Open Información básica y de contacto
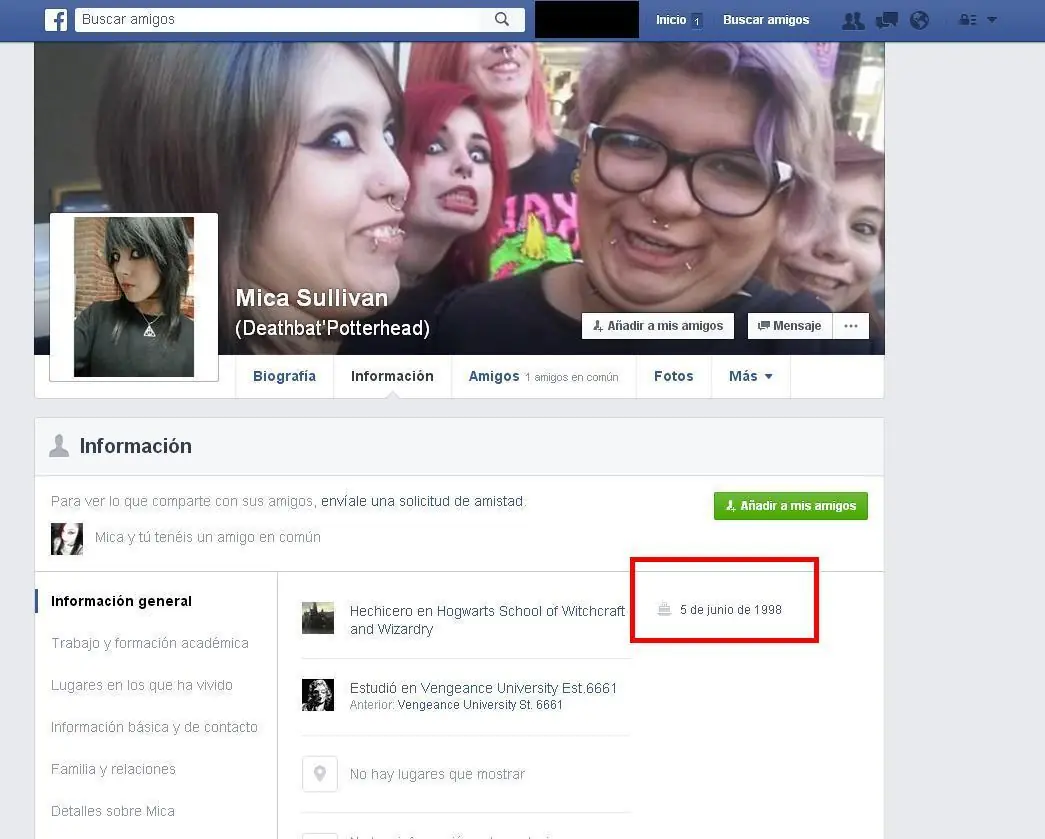 click(154, 727)
